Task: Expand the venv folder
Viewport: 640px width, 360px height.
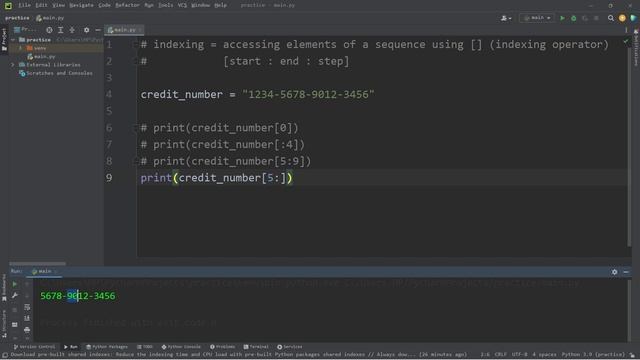Action: (x=20, y=48)
